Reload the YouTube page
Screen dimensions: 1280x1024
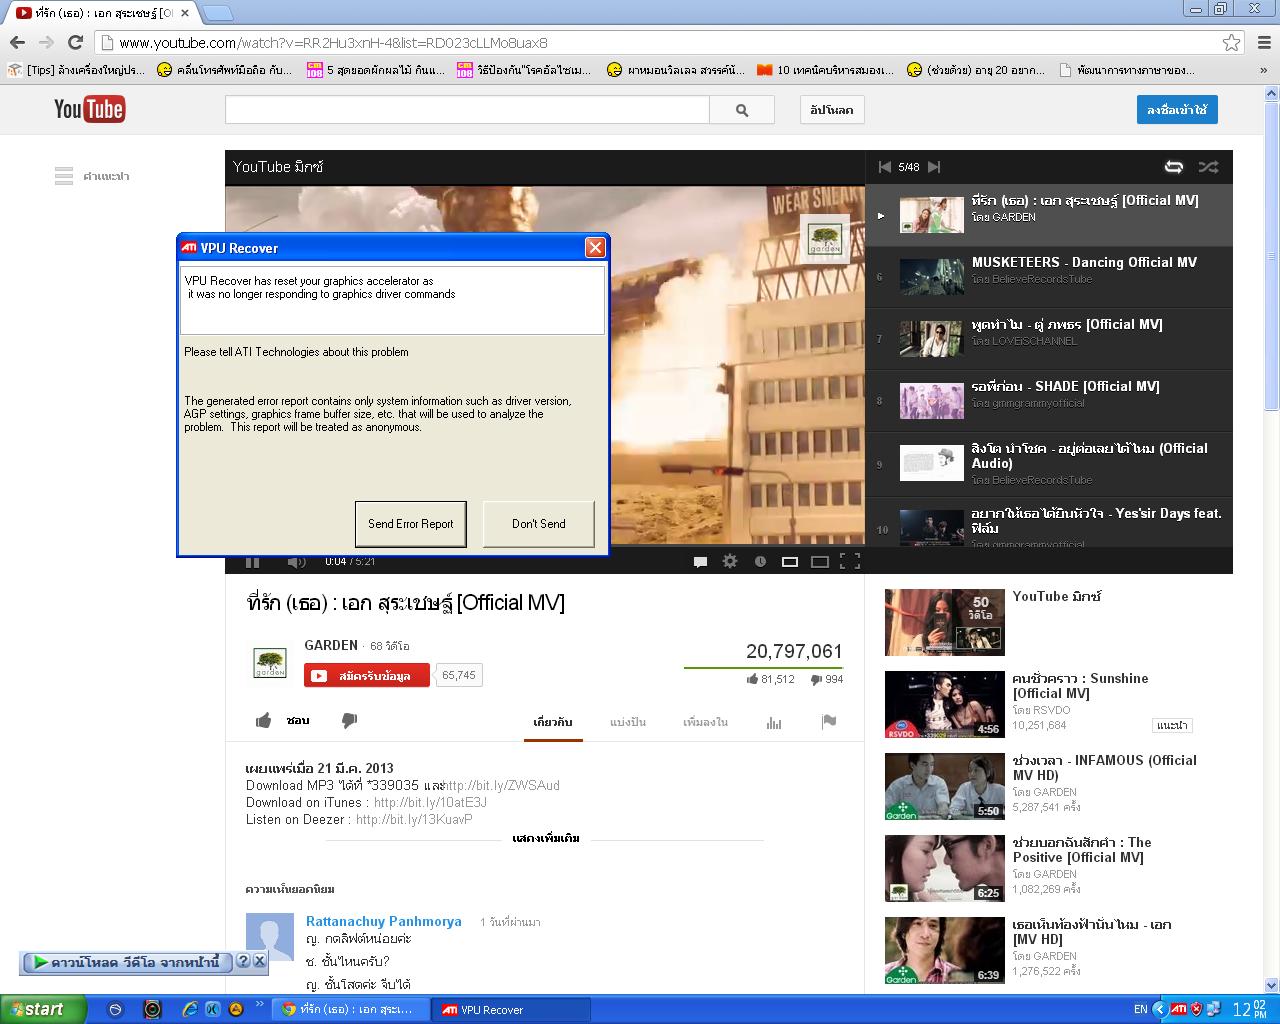[x=75, y=42]
